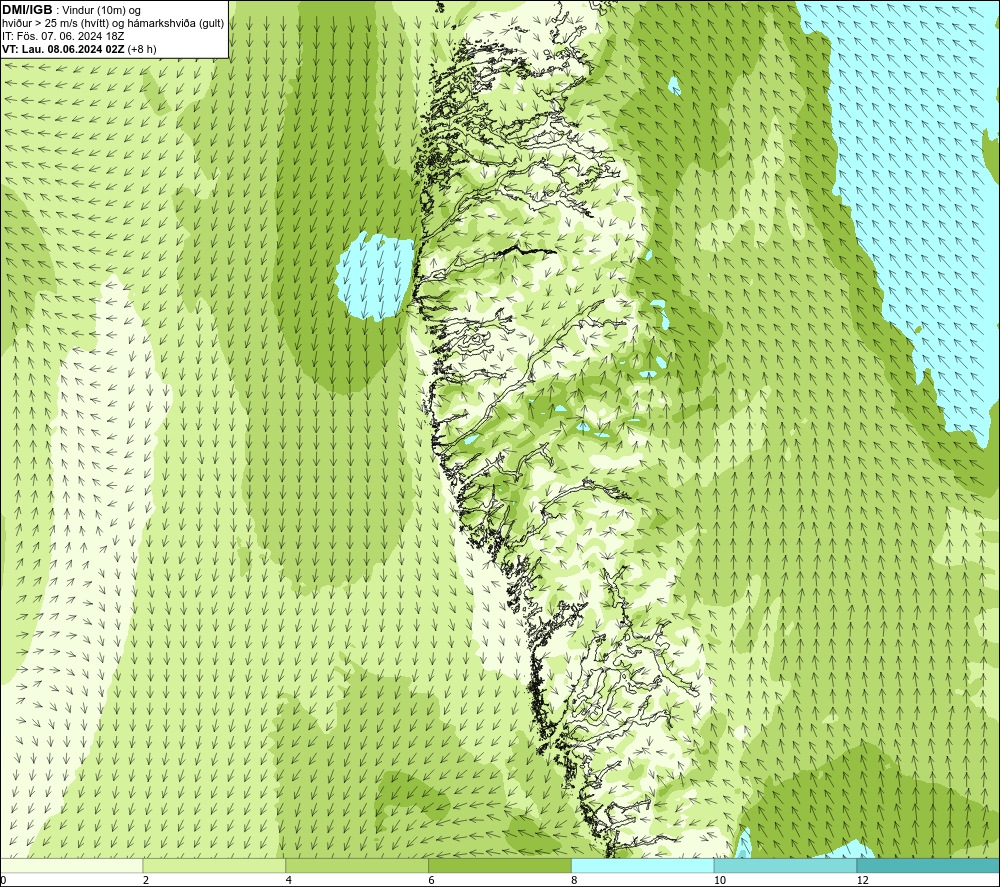Viewport: 1000px width, 887px height.
Task: Select the 4–6 m/s green legend swatch
Action: tap(357, 865)
